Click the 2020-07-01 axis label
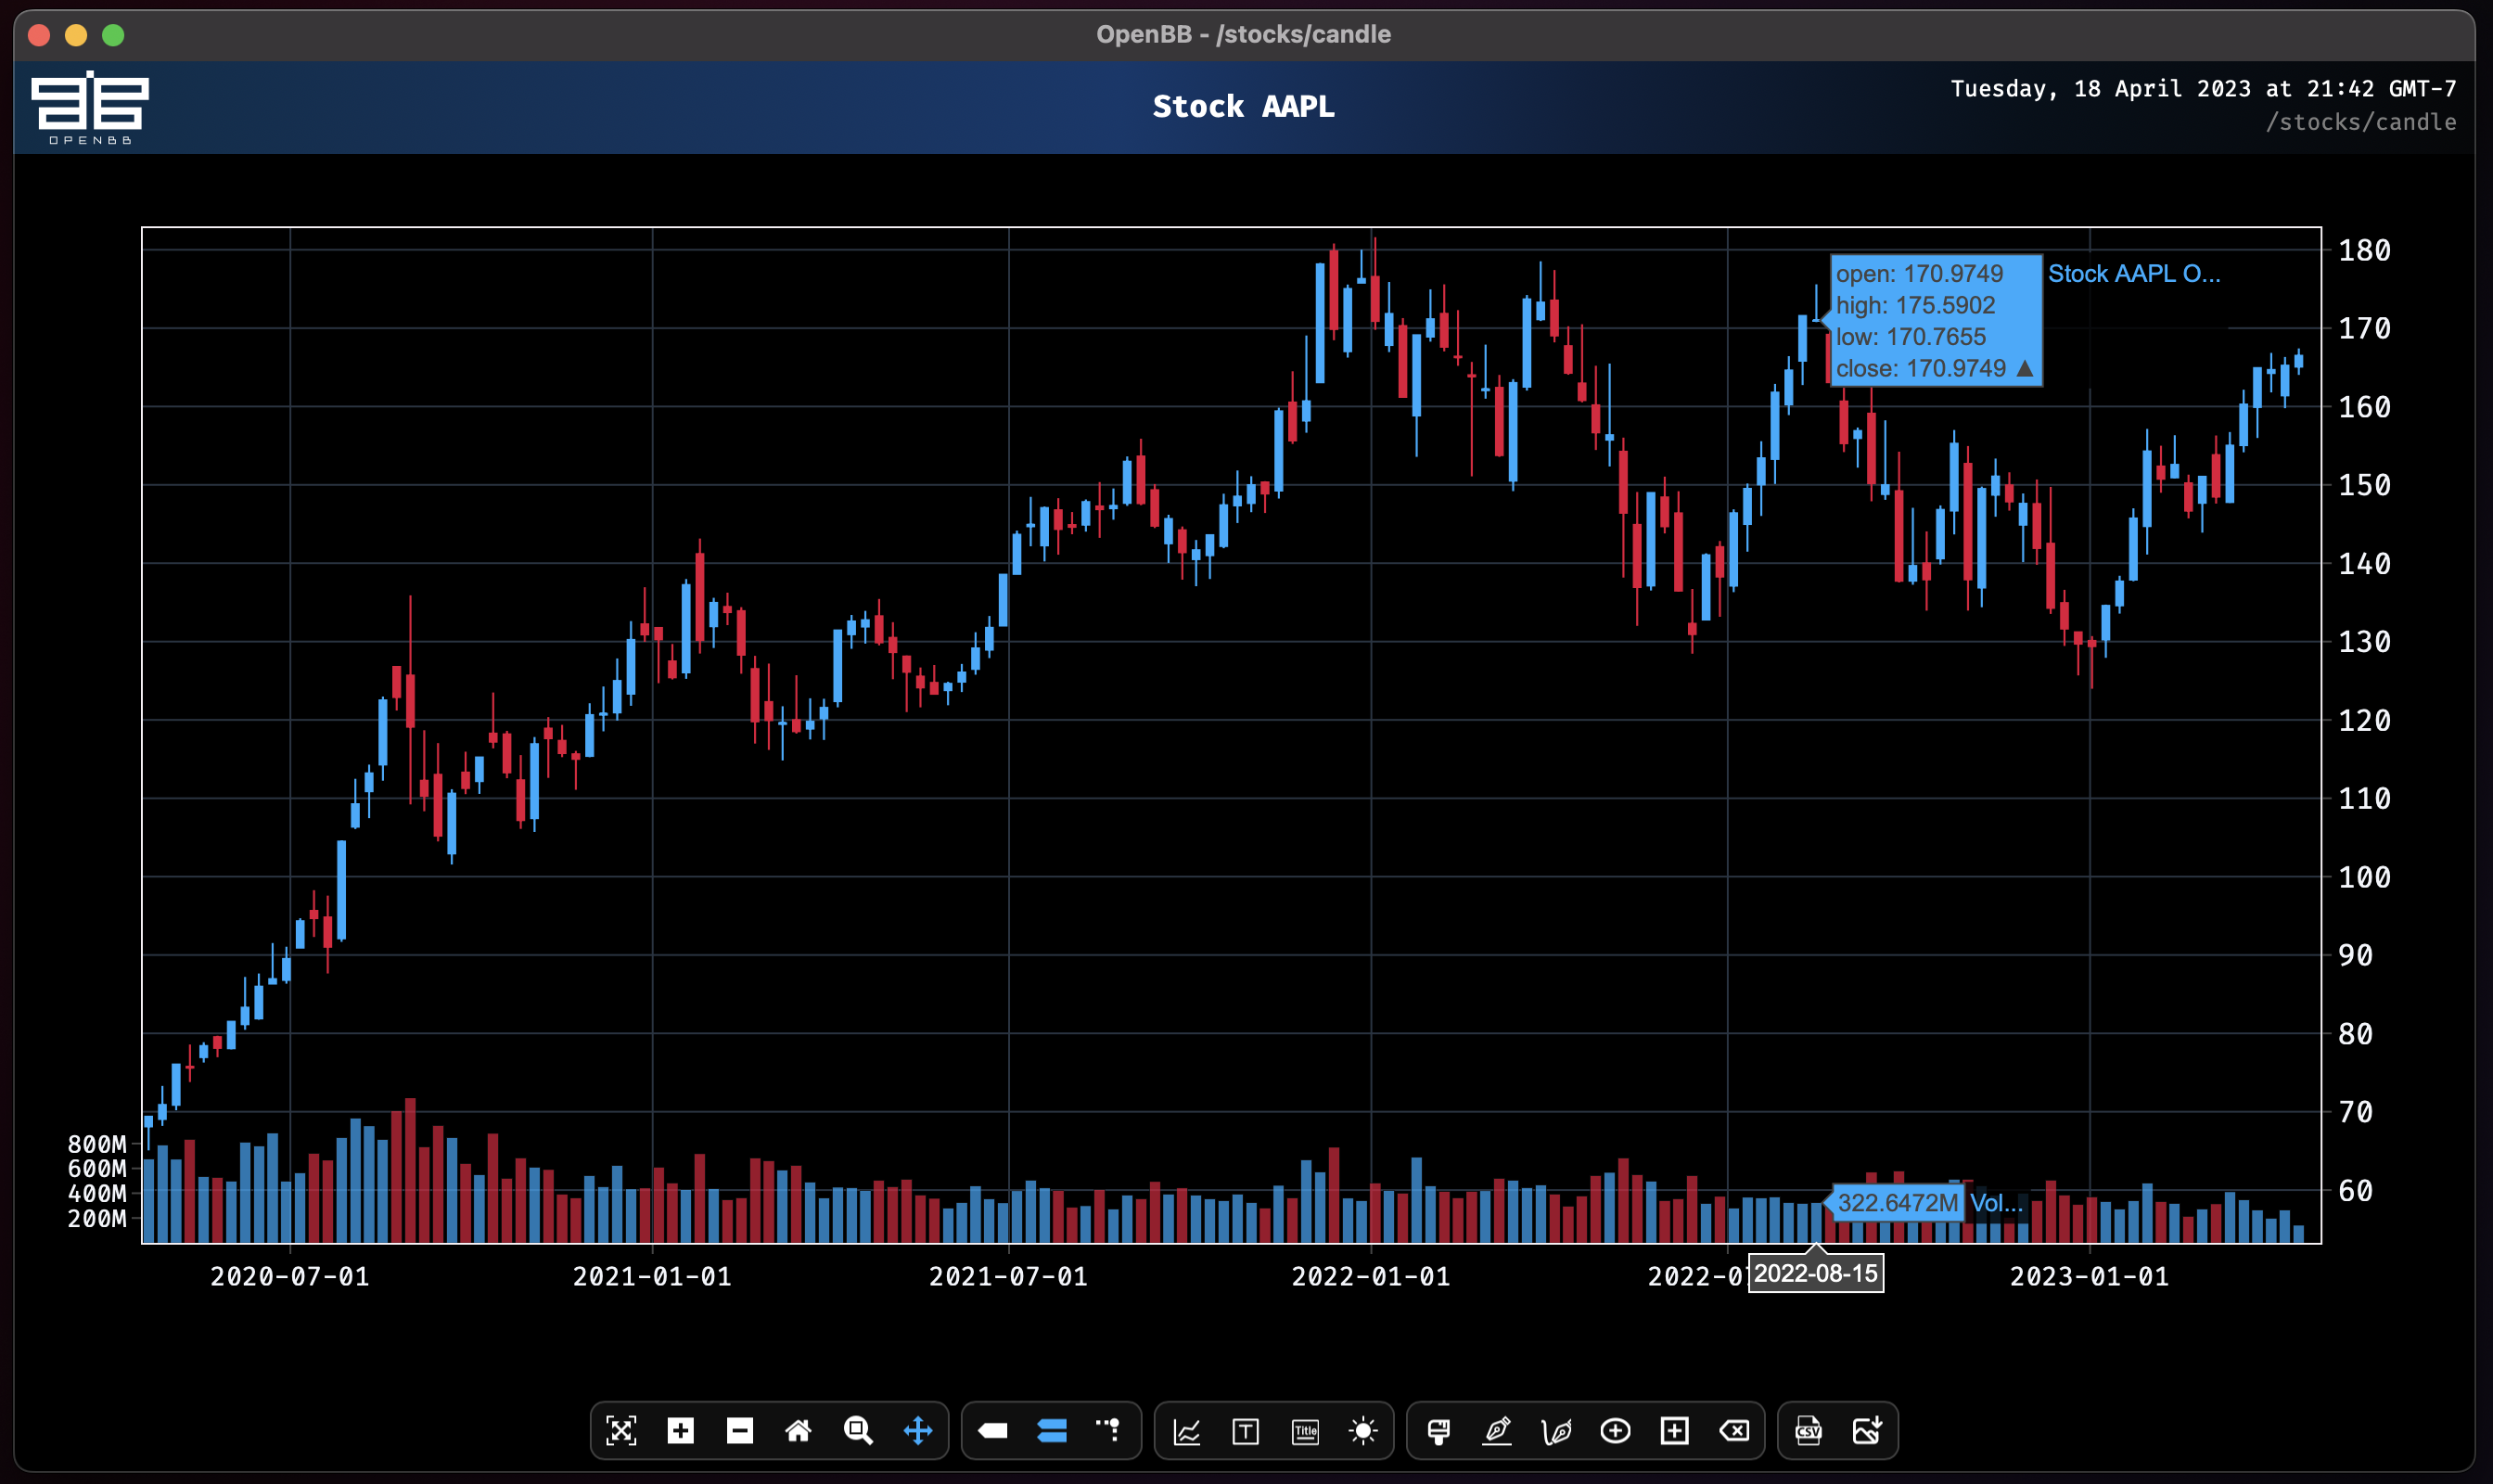 (x=289, y=1277)
